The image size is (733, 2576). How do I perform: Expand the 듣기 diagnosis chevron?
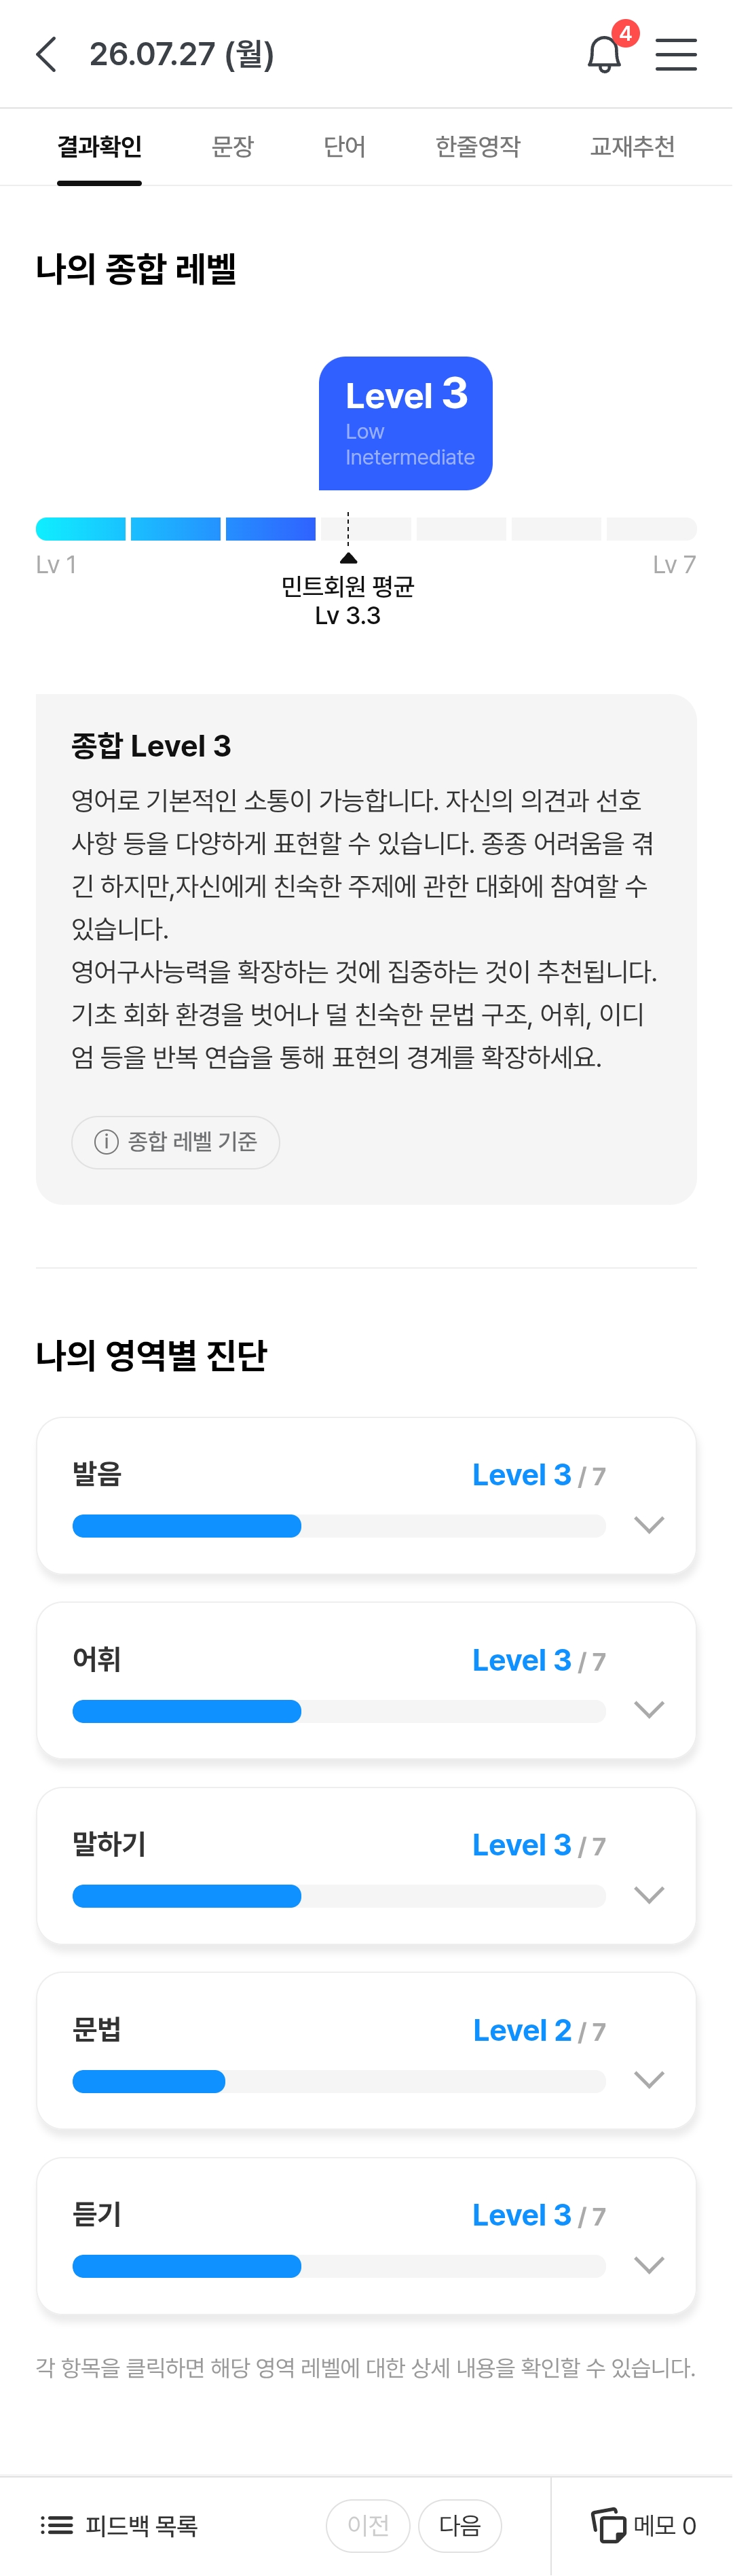click(649, 2265)
